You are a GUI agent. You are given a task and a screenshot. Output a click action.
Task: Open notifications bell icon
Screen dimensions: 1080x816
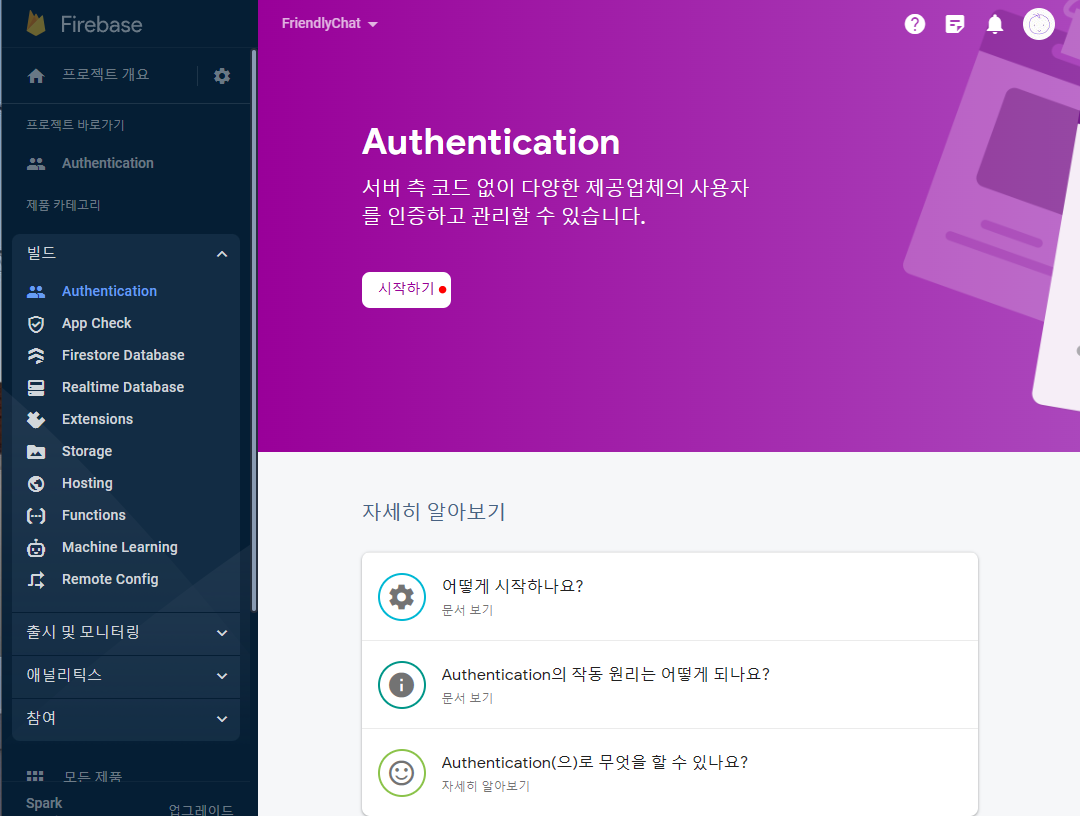tap(995, 24)
